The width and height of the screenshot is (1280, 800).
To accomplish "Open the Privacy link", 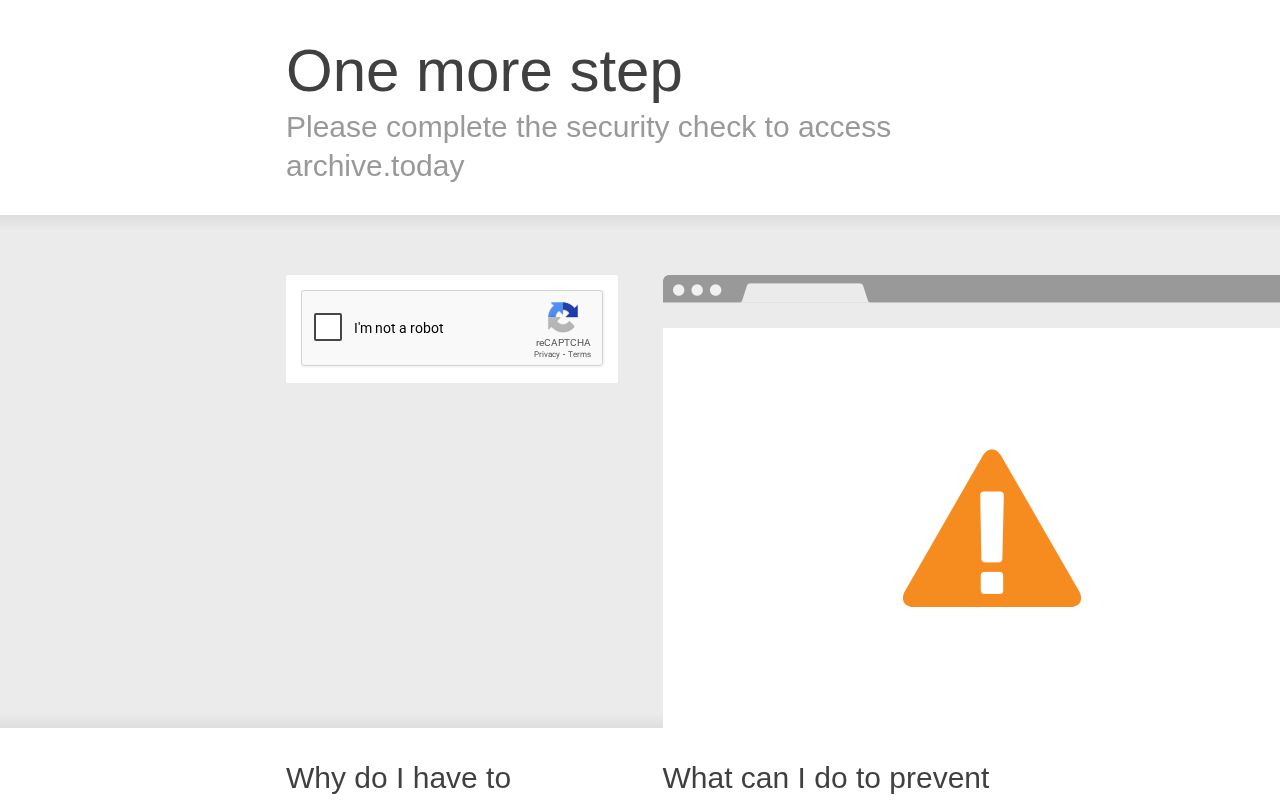I will point(546,354).
